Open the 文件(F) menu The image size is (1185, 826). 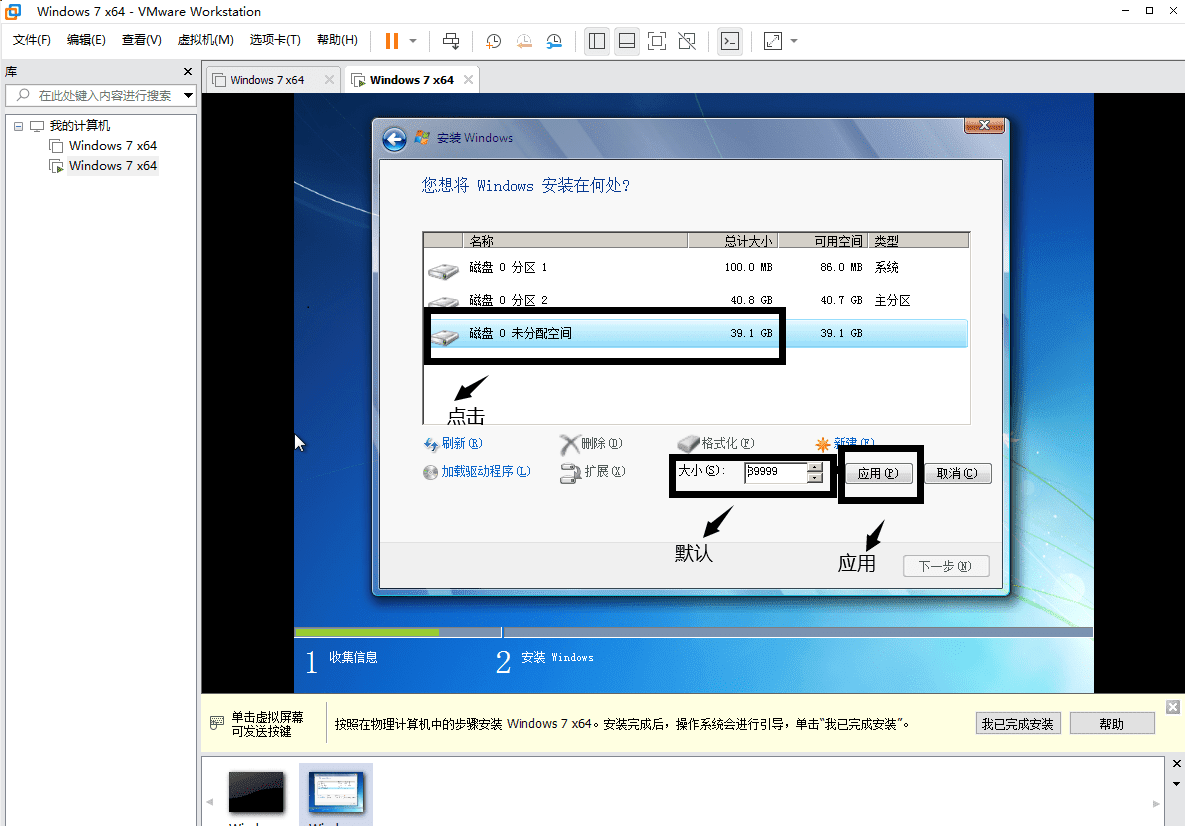click(32, 40)
